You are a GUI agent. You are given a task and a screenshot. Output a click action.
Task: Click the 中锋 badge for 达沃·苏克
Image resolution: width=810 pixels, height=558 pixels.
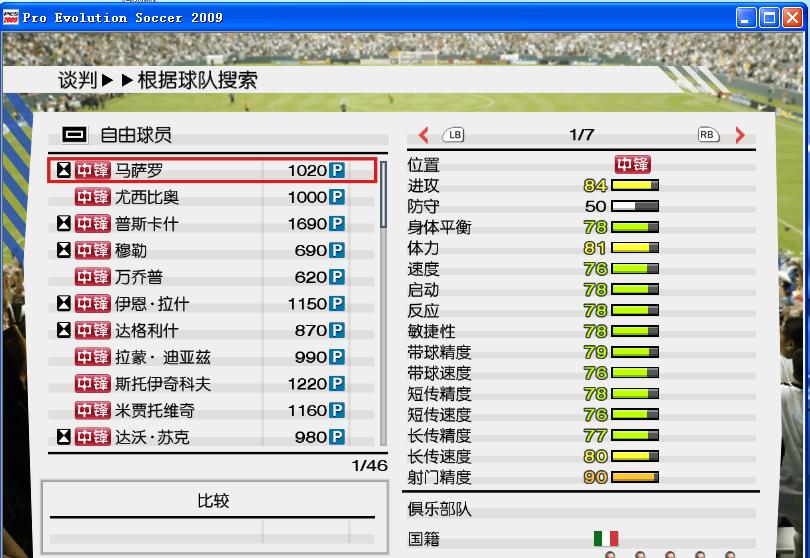[92, 437]
